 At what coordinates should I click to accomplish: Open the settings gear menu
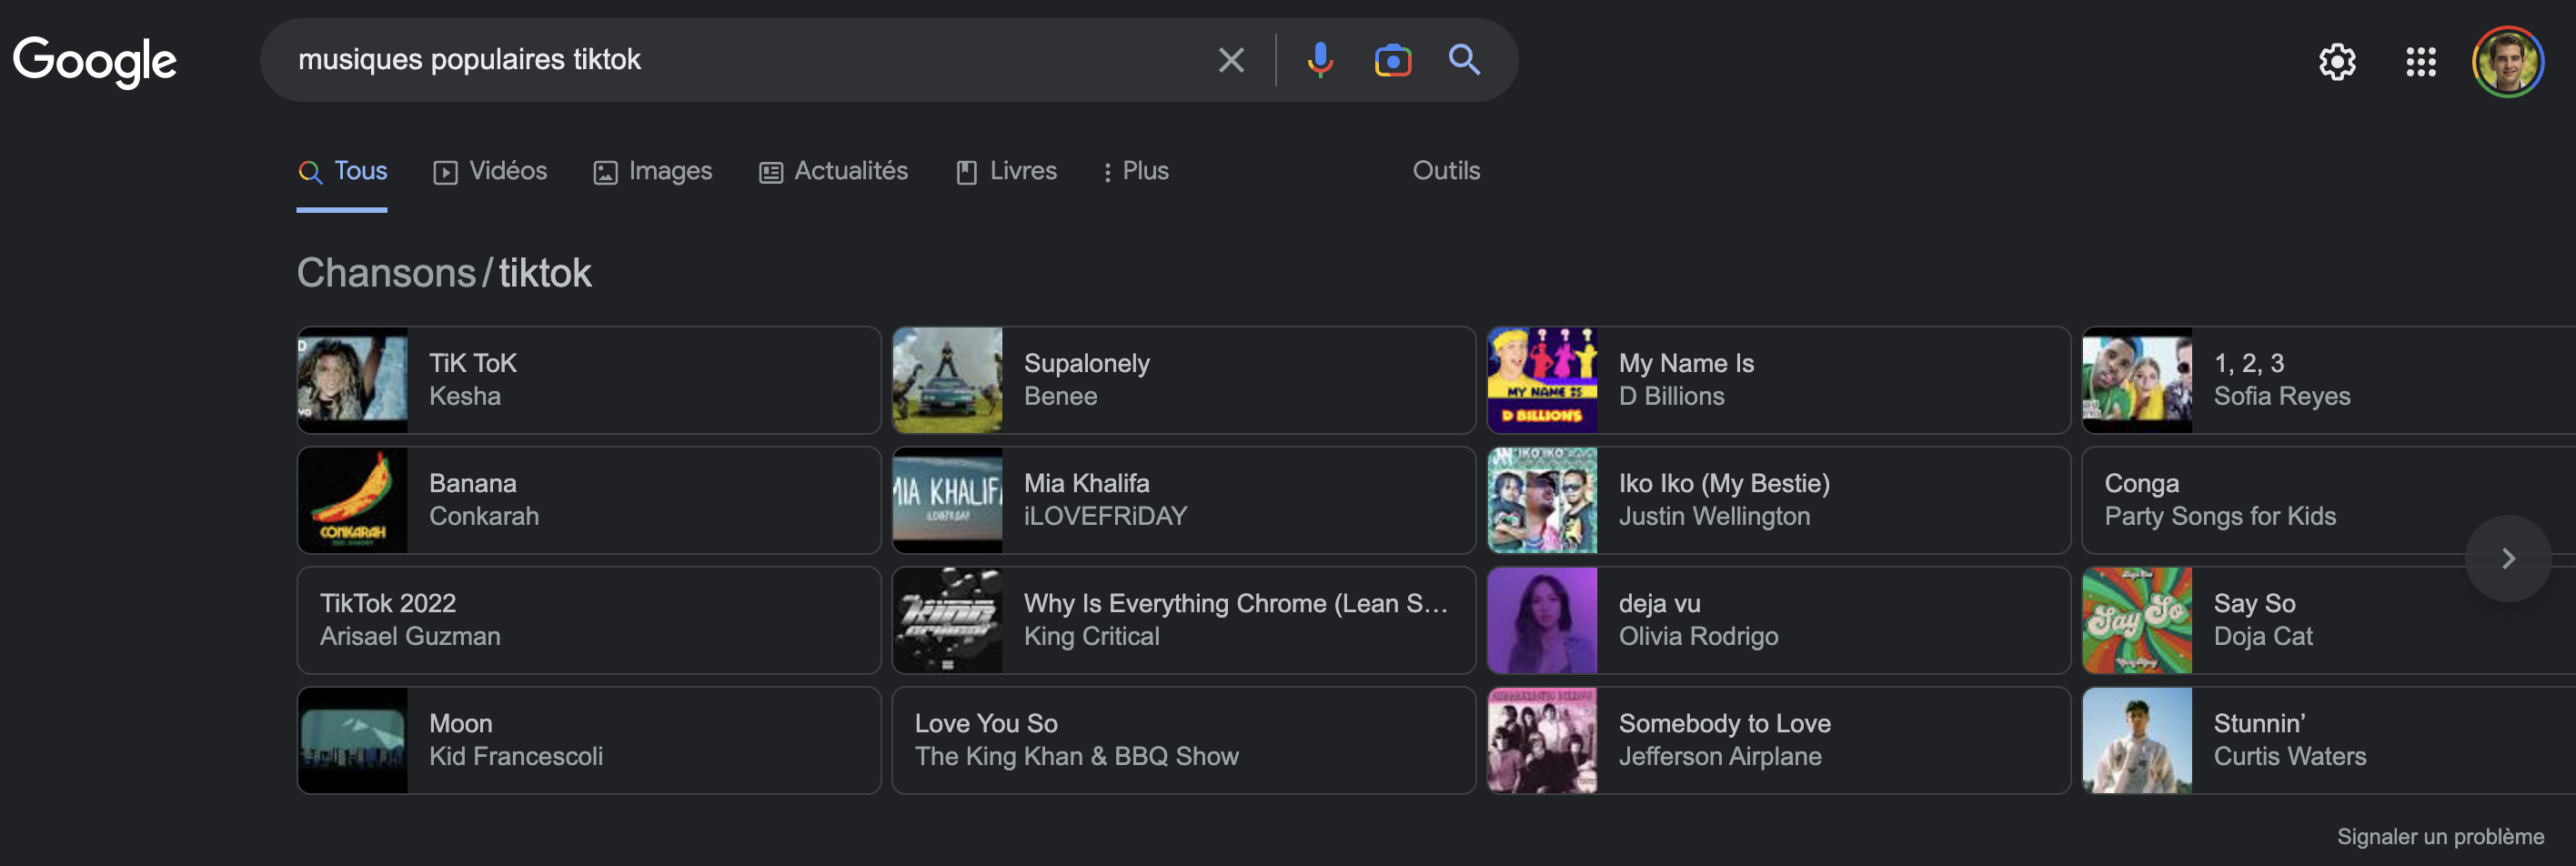click(2337, 62)
